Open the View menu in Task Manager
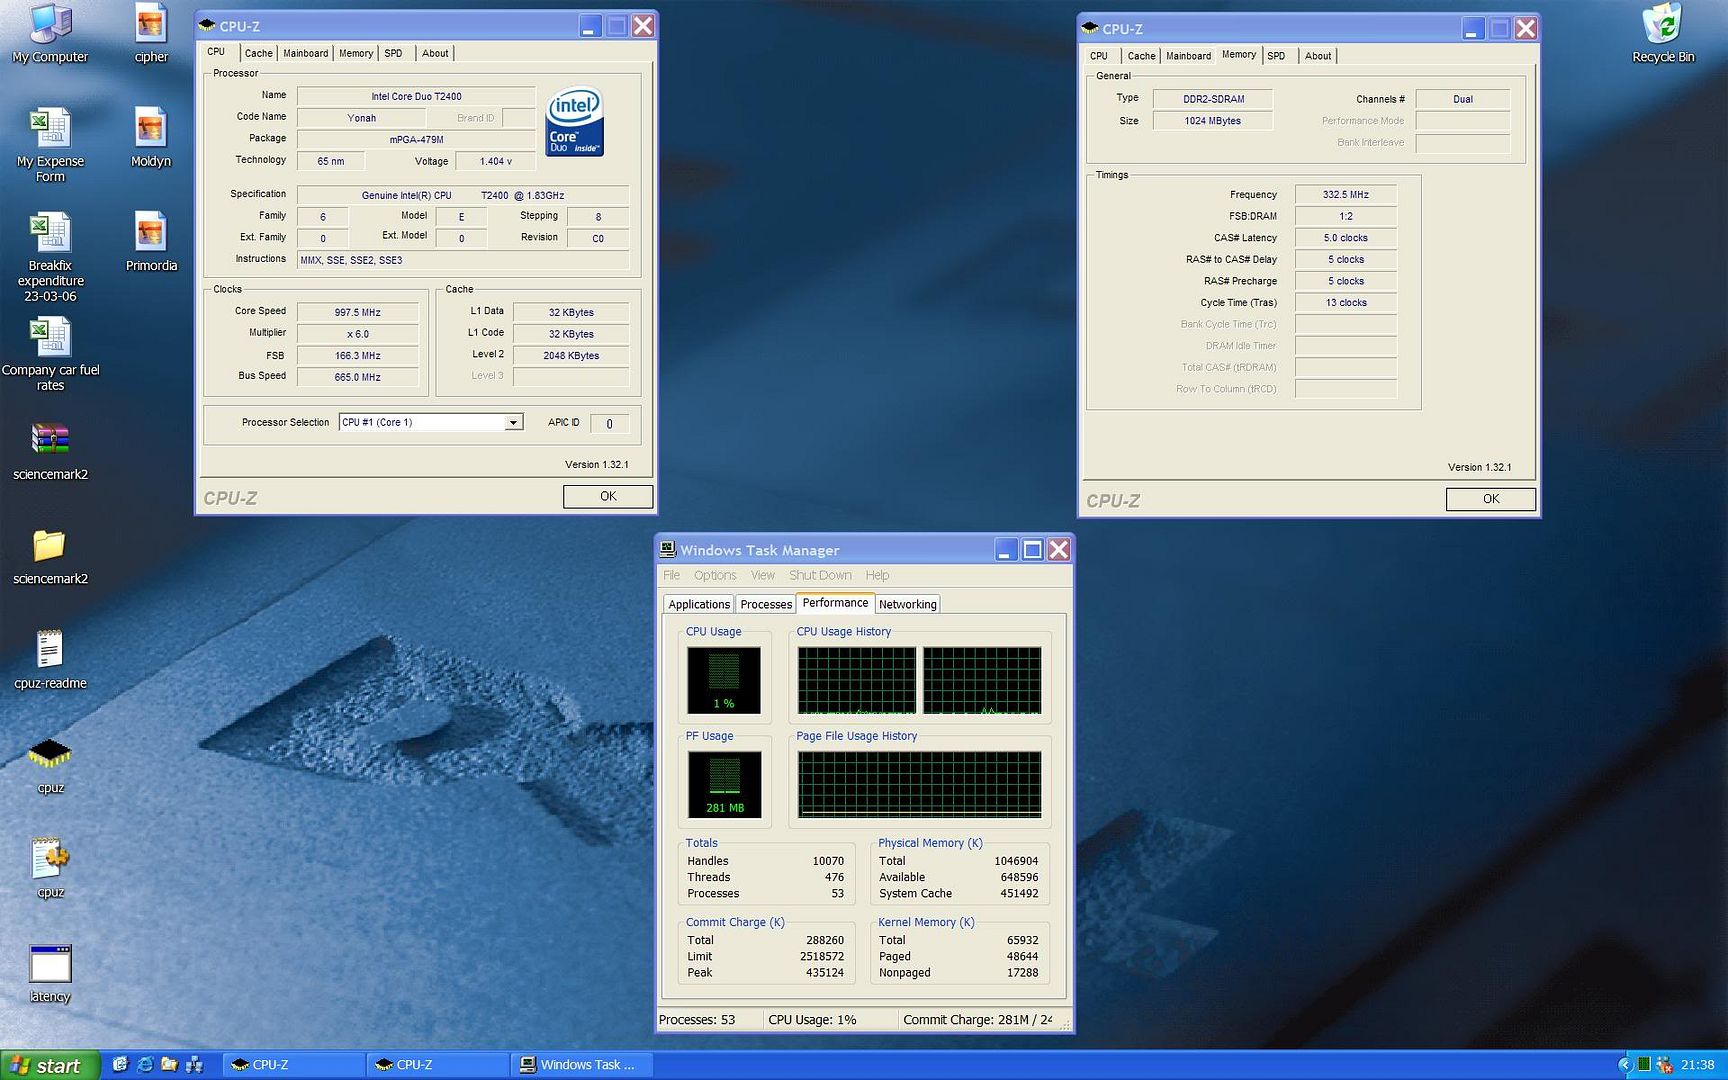The height and width of the screenshot is (1080, 1728). click(x=763, y=575)
